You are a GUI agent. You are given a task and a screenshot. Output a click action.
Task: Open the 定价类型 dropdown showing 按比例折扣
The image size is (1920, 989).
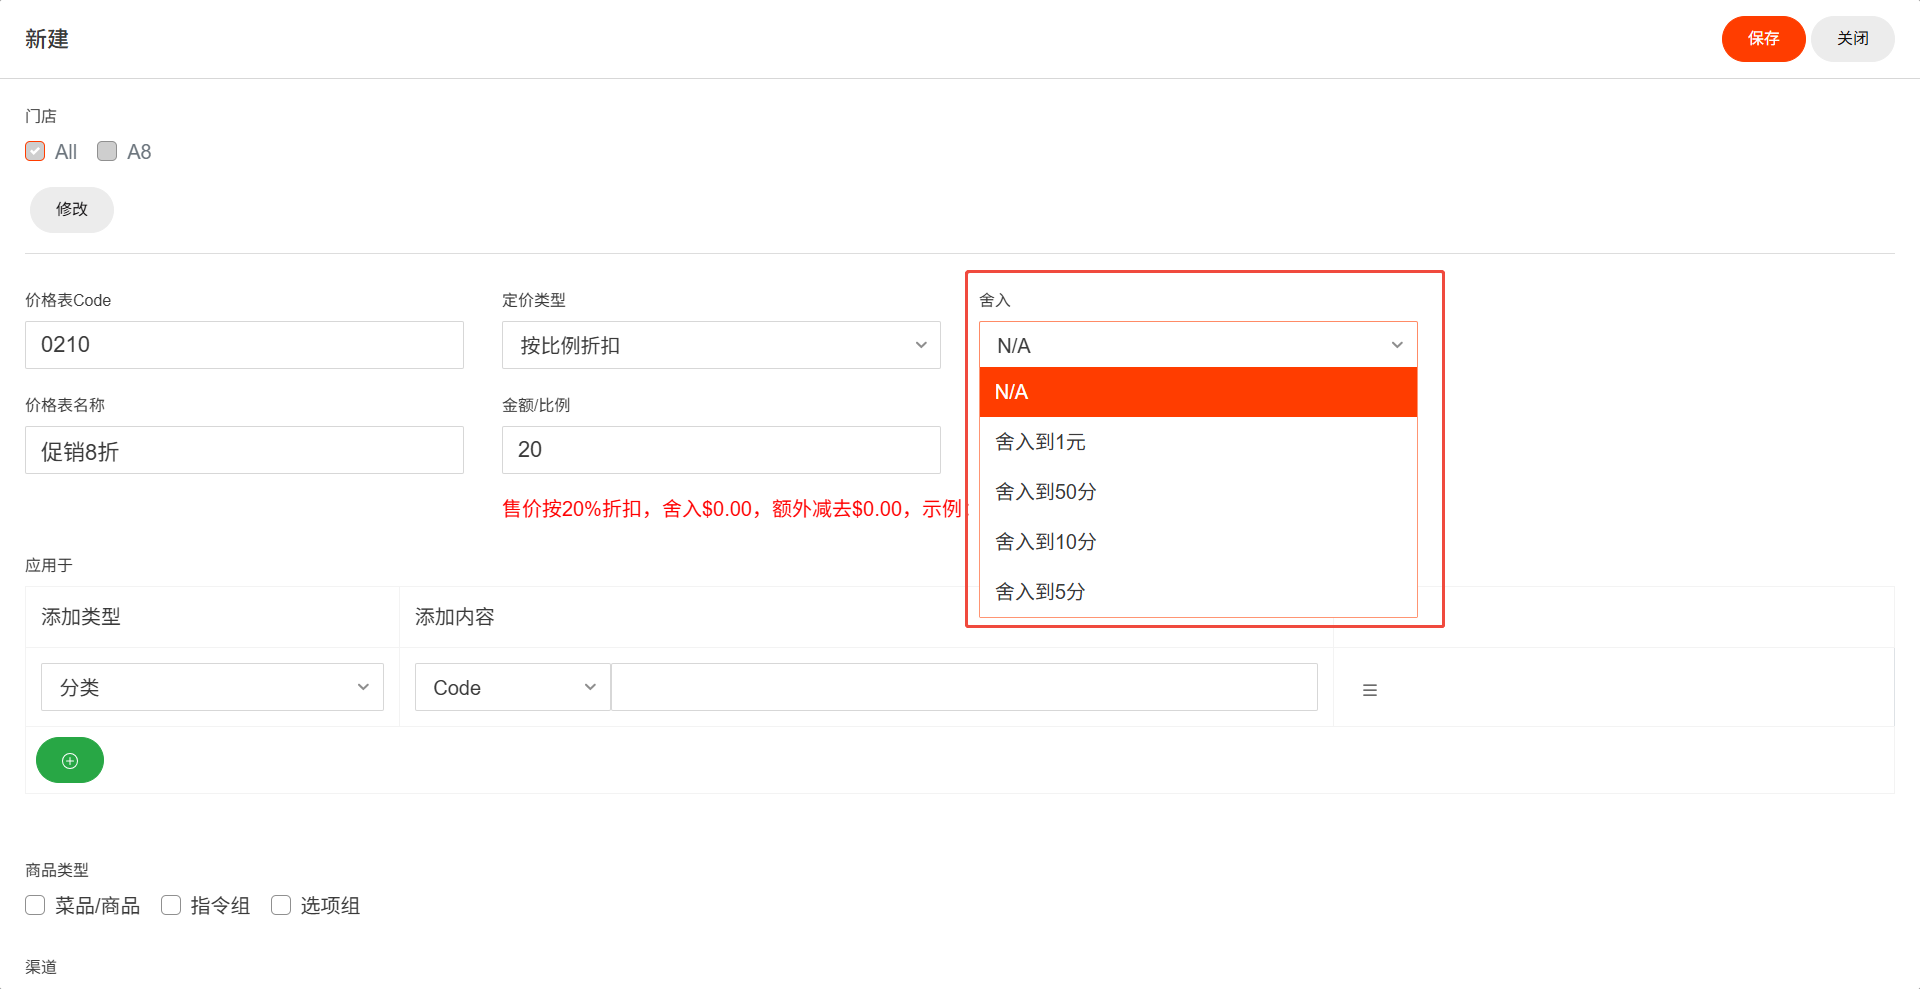[721, 345]
